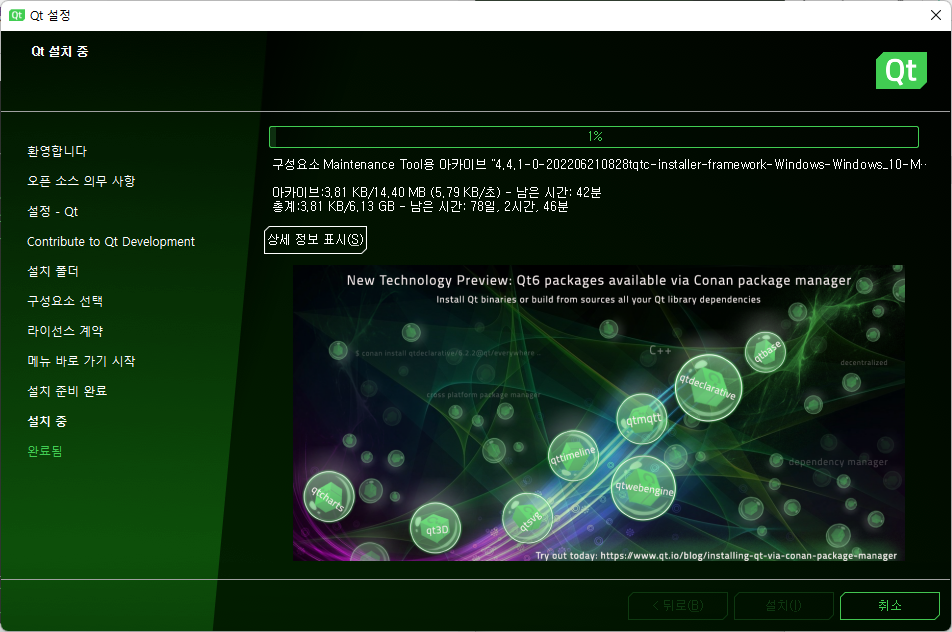Click the qtsvg bubble in banner
The image size is (952, 632).
(x=528, y=518)
